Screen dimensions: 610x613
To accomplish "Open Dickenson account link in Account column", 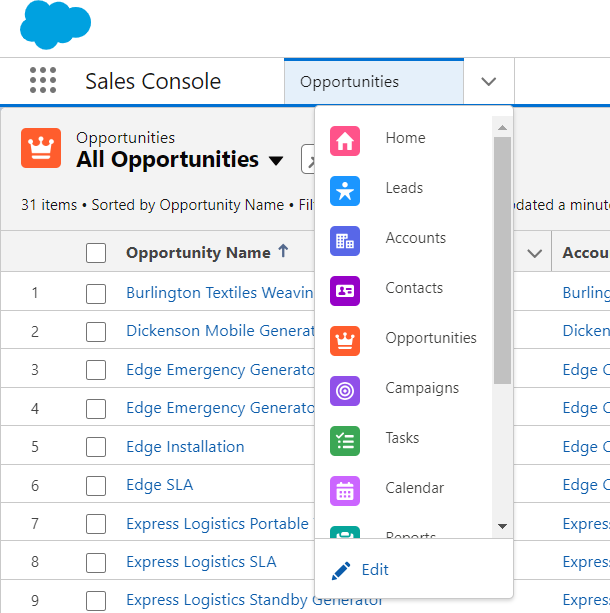I will [586, 331].
